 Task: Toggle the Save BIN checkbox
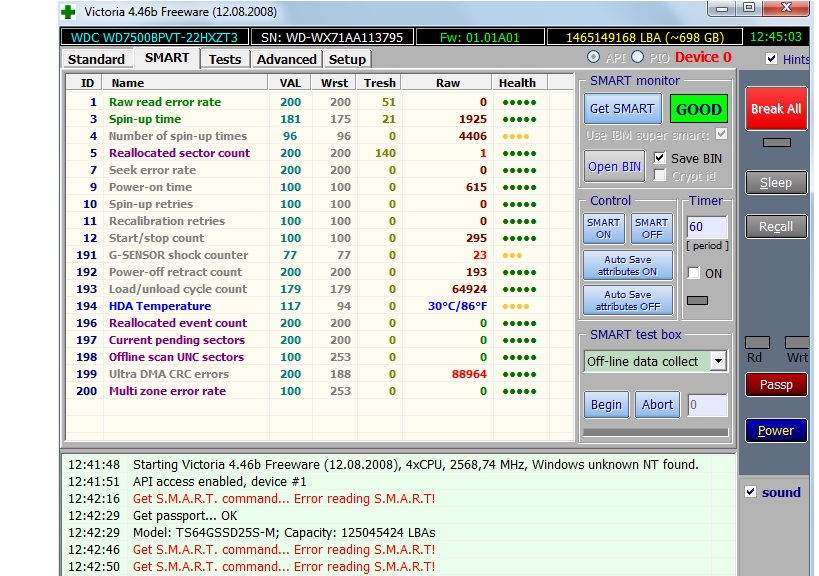[x=660, y=158]
